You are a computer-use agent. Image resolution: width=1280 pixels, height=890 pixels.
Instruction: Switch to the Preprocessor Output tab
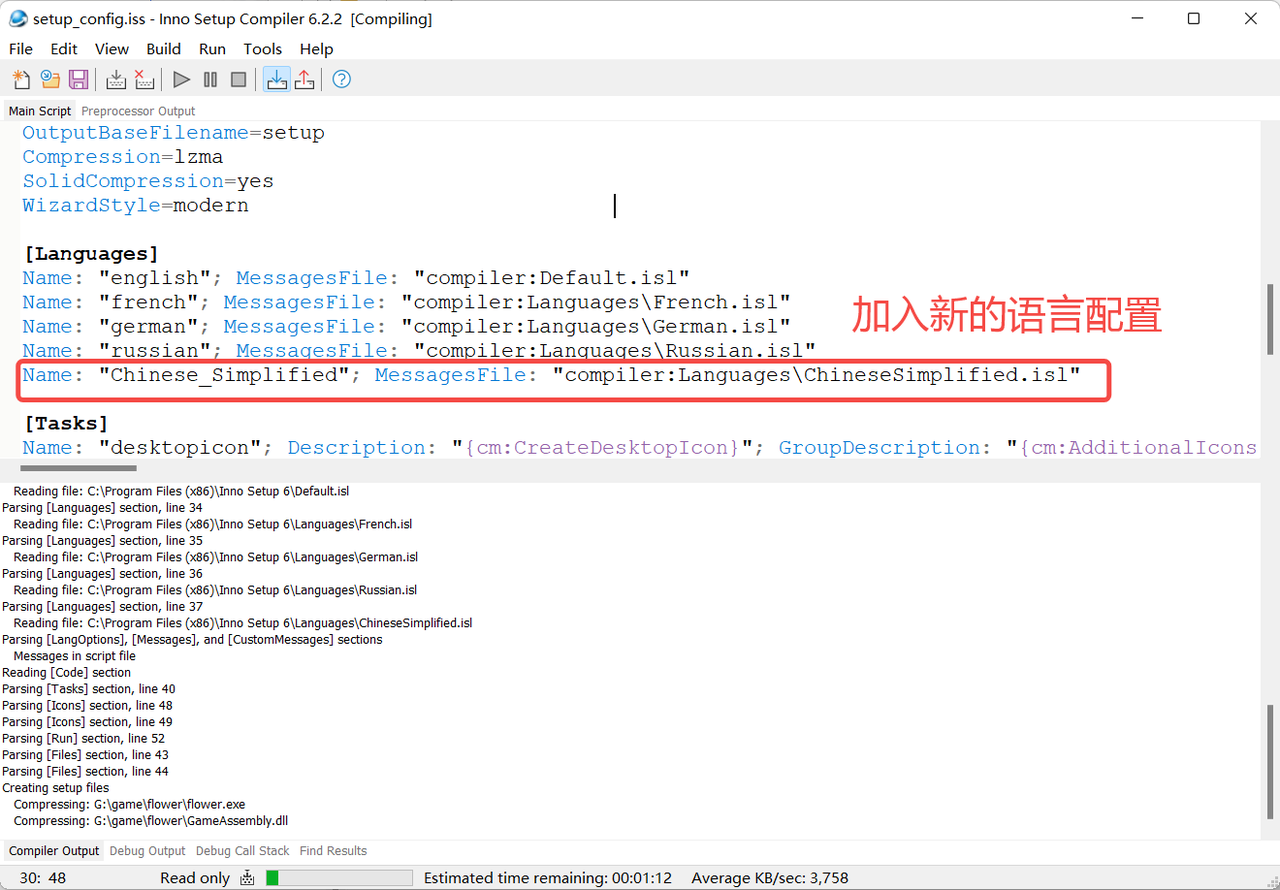(138, 111)
